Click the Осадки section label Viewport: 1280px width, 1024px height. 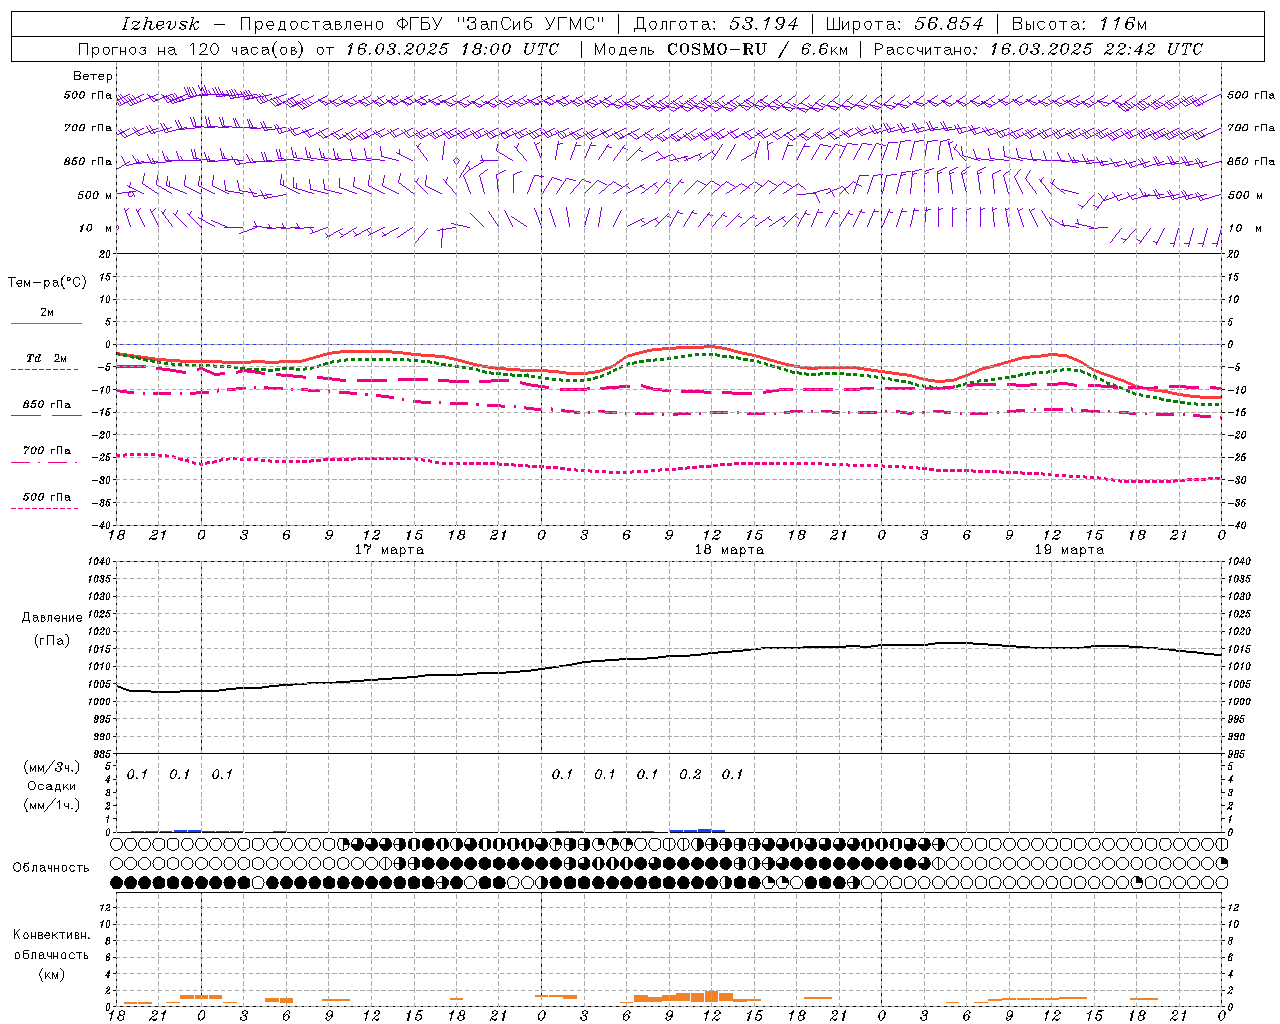click(52, 786)
